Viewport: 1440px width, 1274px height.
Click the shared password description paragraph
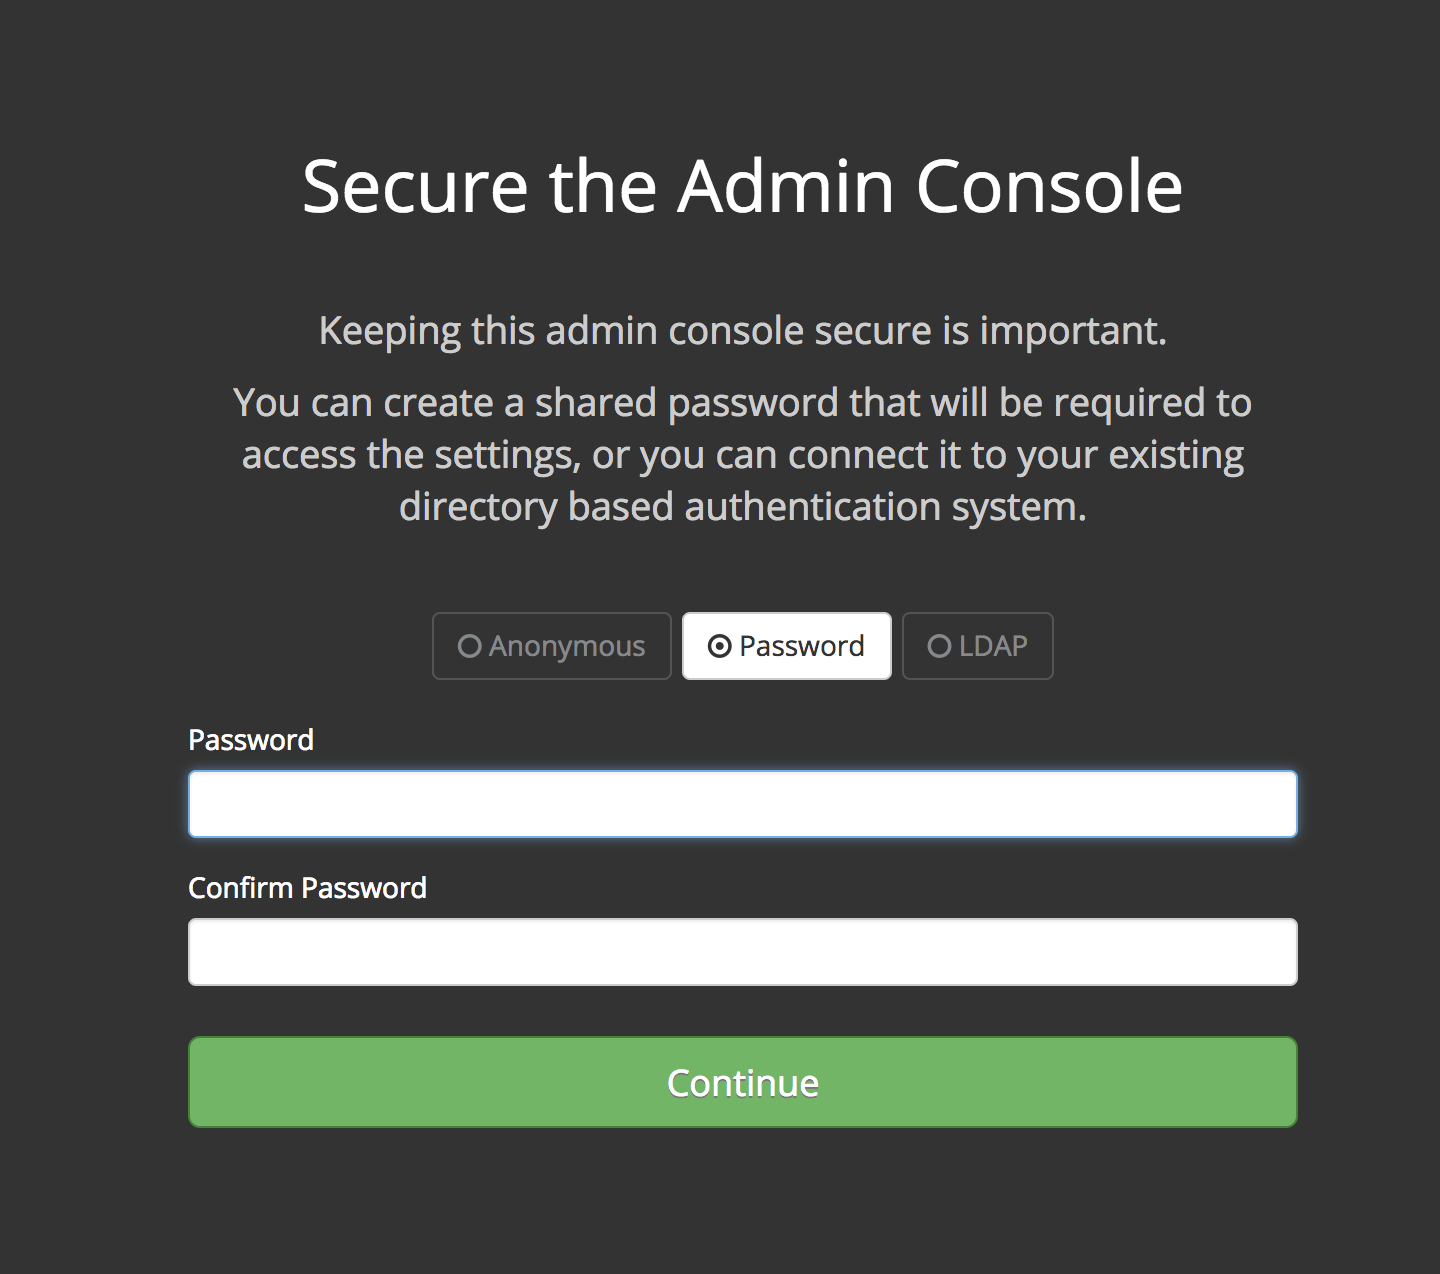click(743, 455)
